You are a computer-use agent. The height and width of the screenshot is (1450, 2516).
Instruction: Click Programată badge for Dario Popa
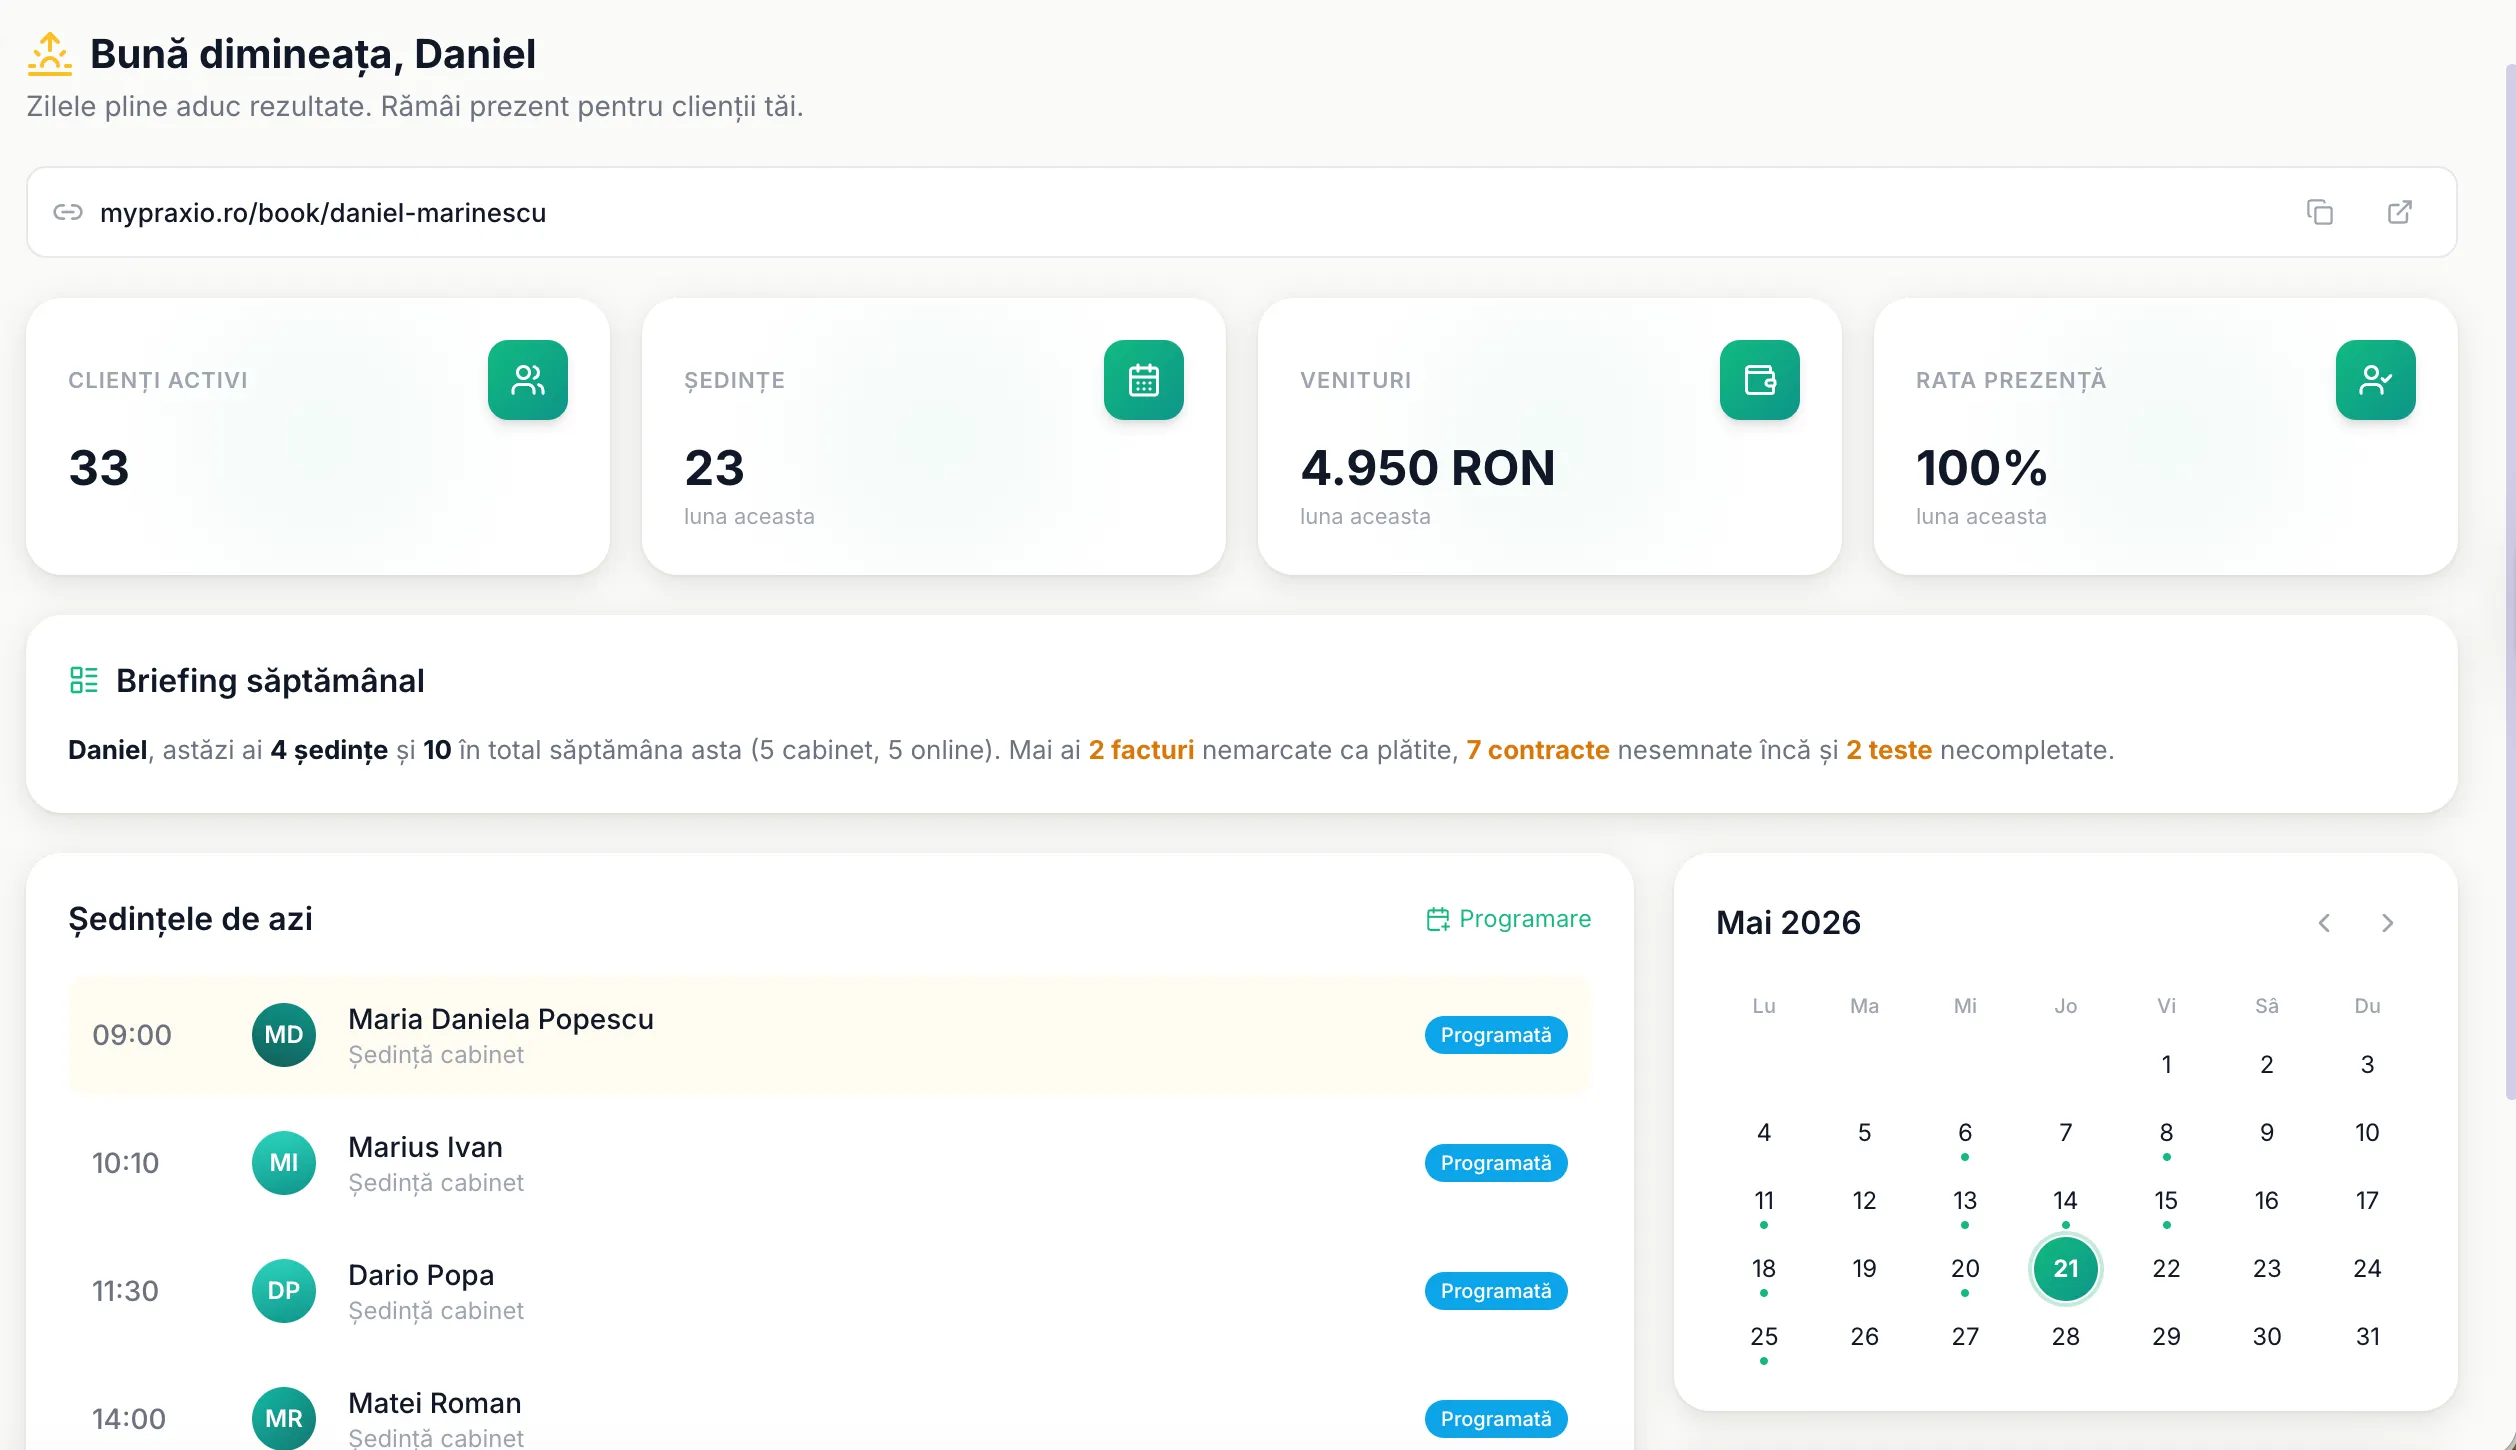pos(1496,1291)
